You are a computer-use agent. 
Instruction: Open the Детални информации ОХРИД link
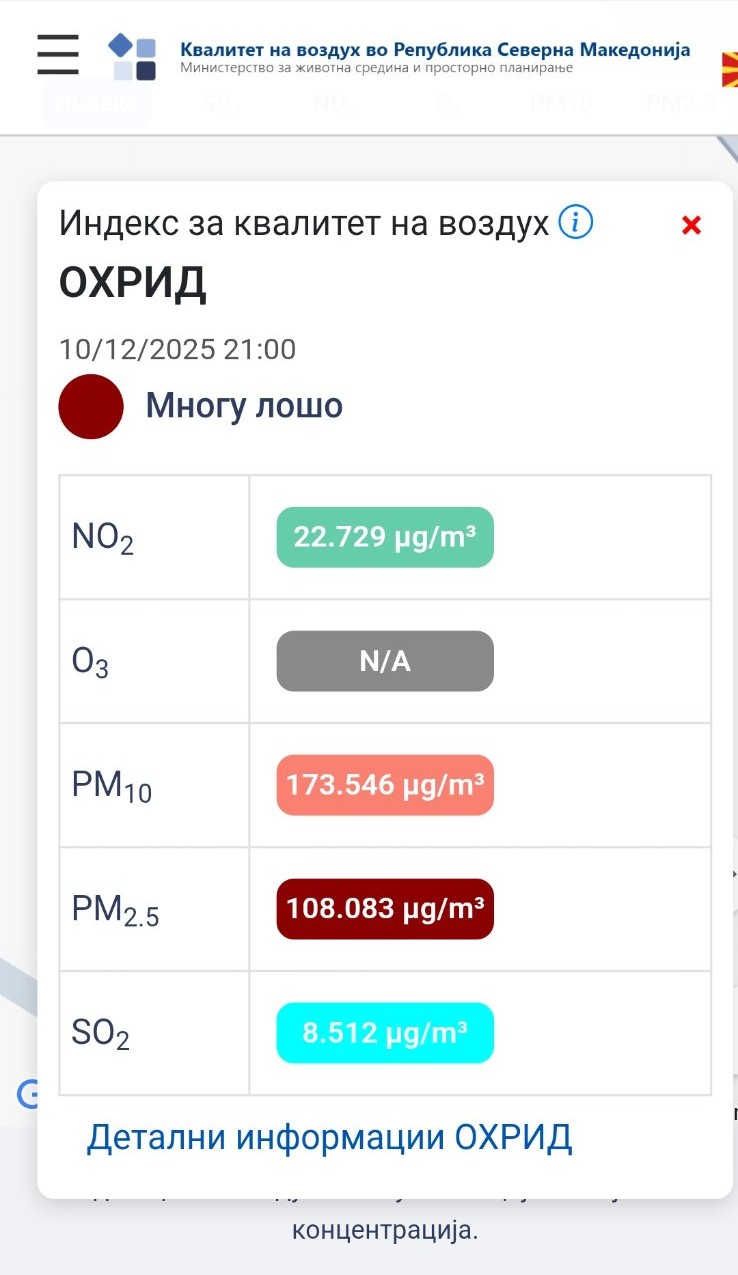pyautogui.click(x=329, y=1138)
